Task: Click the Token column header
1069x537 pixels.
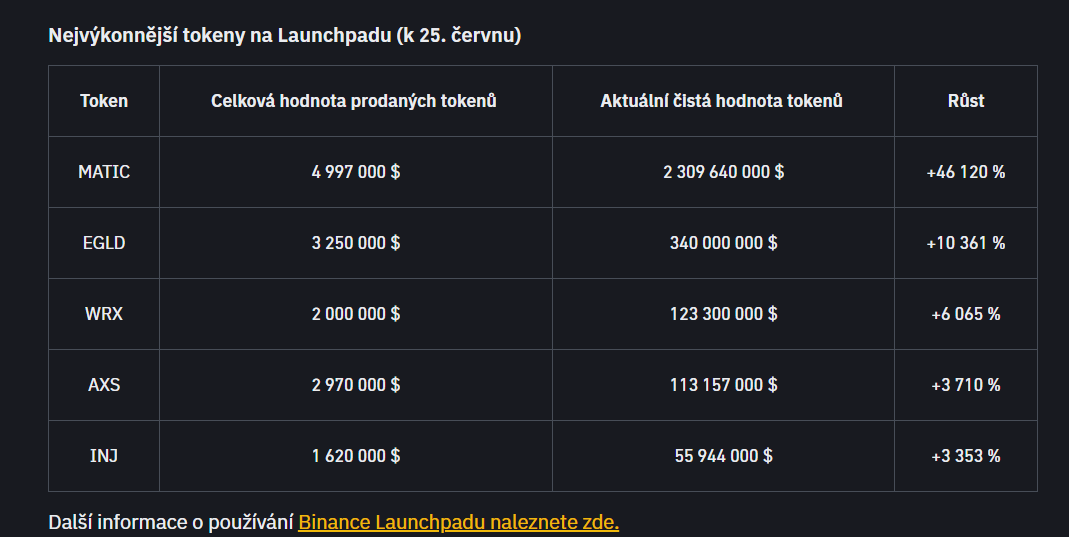Action: [x=104, y=101]
